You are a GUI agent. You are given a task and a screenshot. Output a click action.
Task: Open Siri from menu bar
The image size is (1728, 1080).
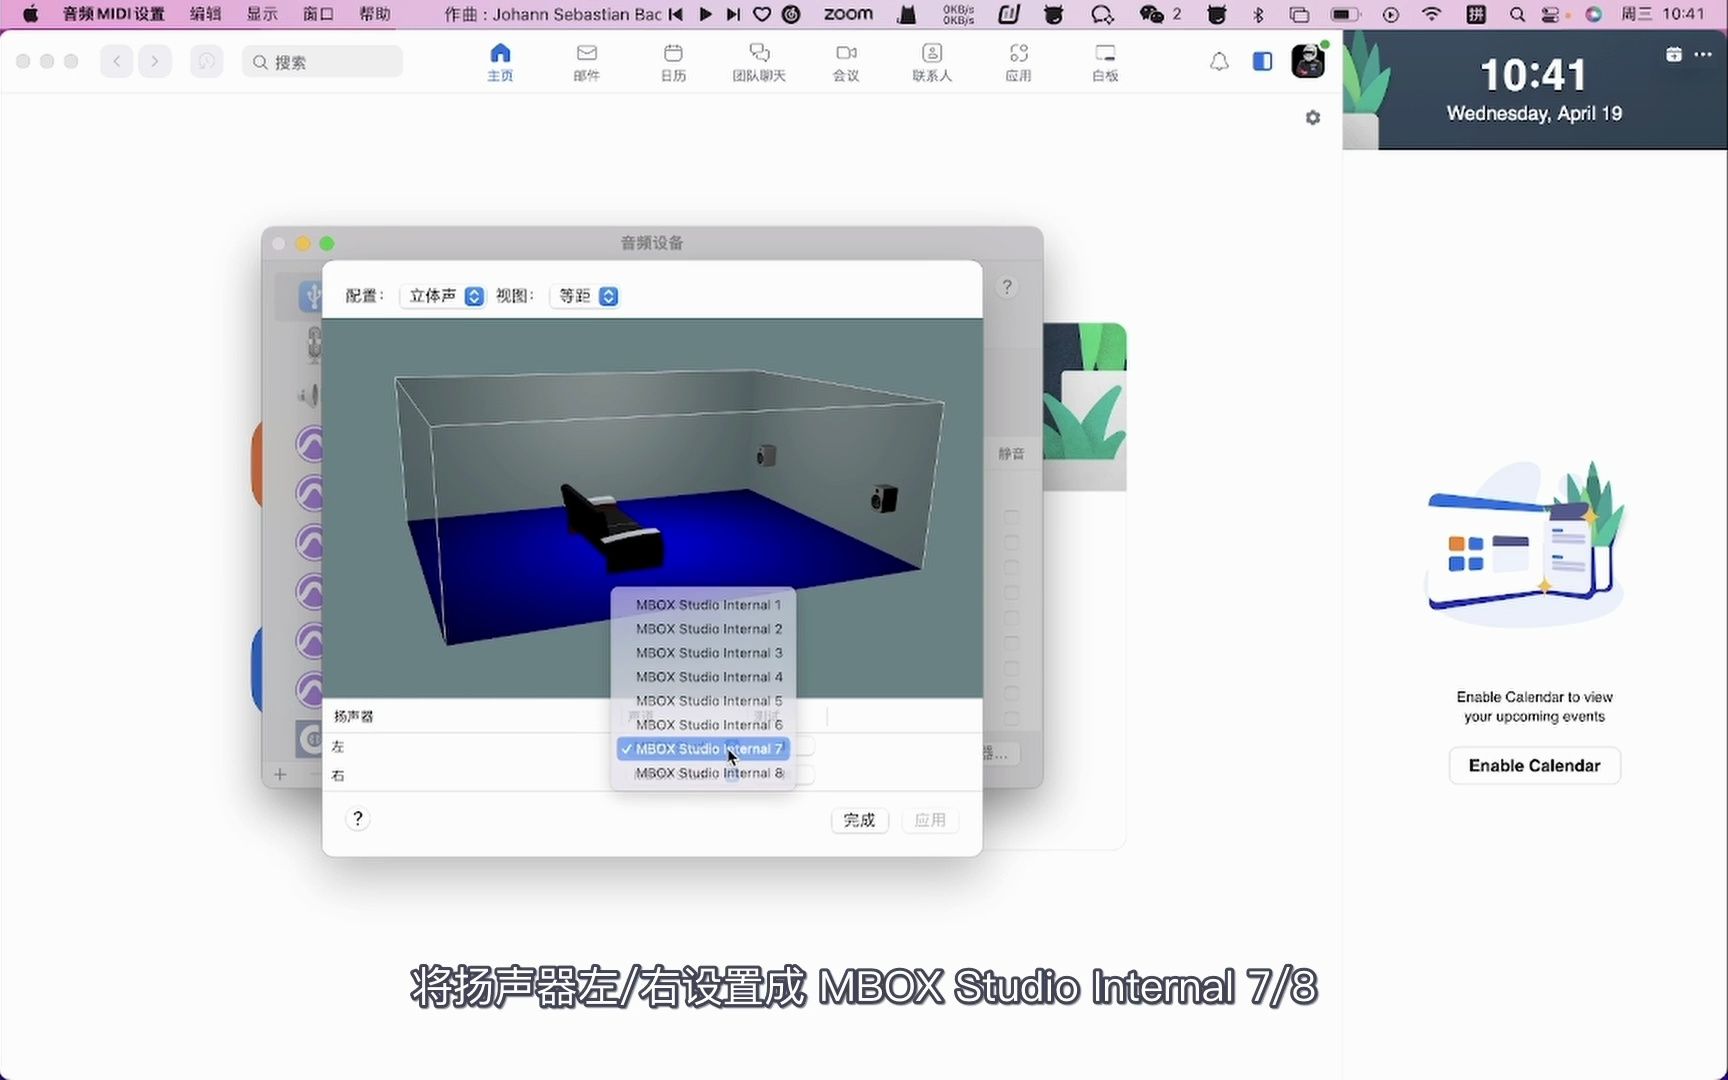coord(1594,14)
